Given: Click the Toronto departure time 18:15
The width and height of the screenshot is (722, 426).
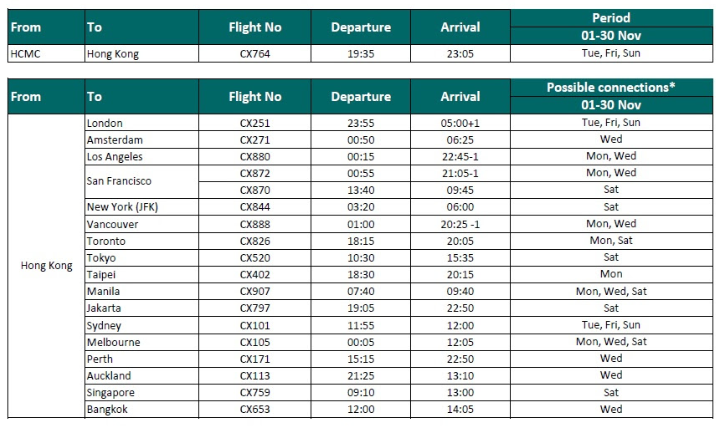Looking at the screenshot, I should [361, 241].
